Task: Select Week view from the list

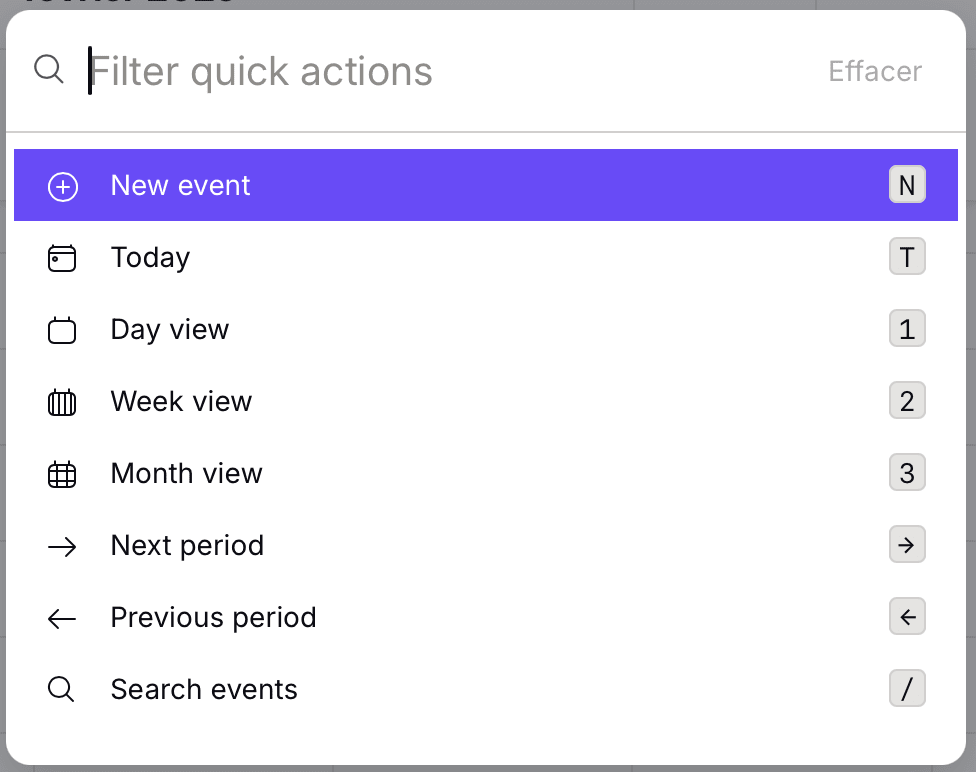Action: [x=181, y=402]
